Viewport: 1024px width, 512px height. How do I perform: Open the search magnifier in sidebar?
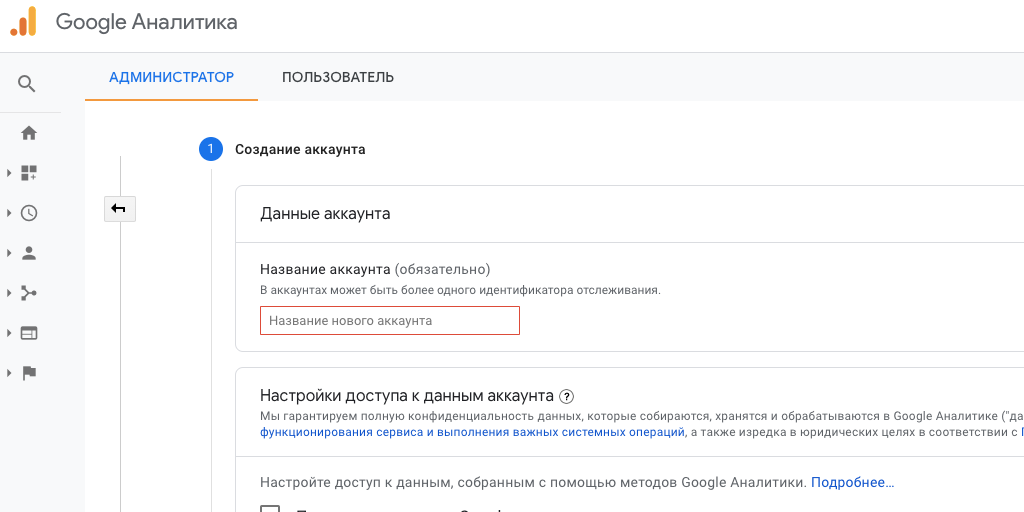pyautogui.click(x=27, y=84)
